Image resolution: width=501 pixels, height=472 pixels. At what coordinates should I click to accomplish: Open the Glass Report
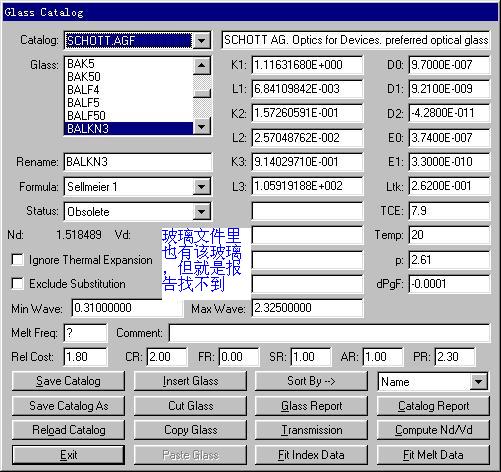[x=311, y=406]
